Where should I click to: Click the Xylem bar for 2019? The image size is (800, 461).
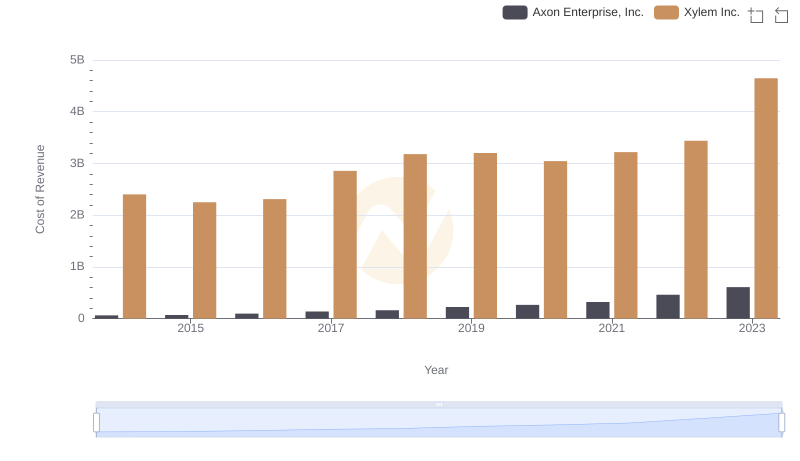[485, 236]
